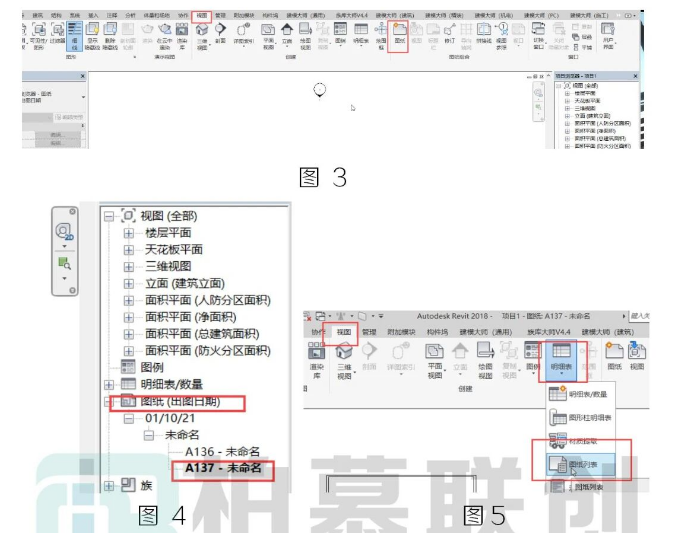
Task: Click zoom region icon in Figure 4 navigation bar
Action: click(x=65, y=263)
